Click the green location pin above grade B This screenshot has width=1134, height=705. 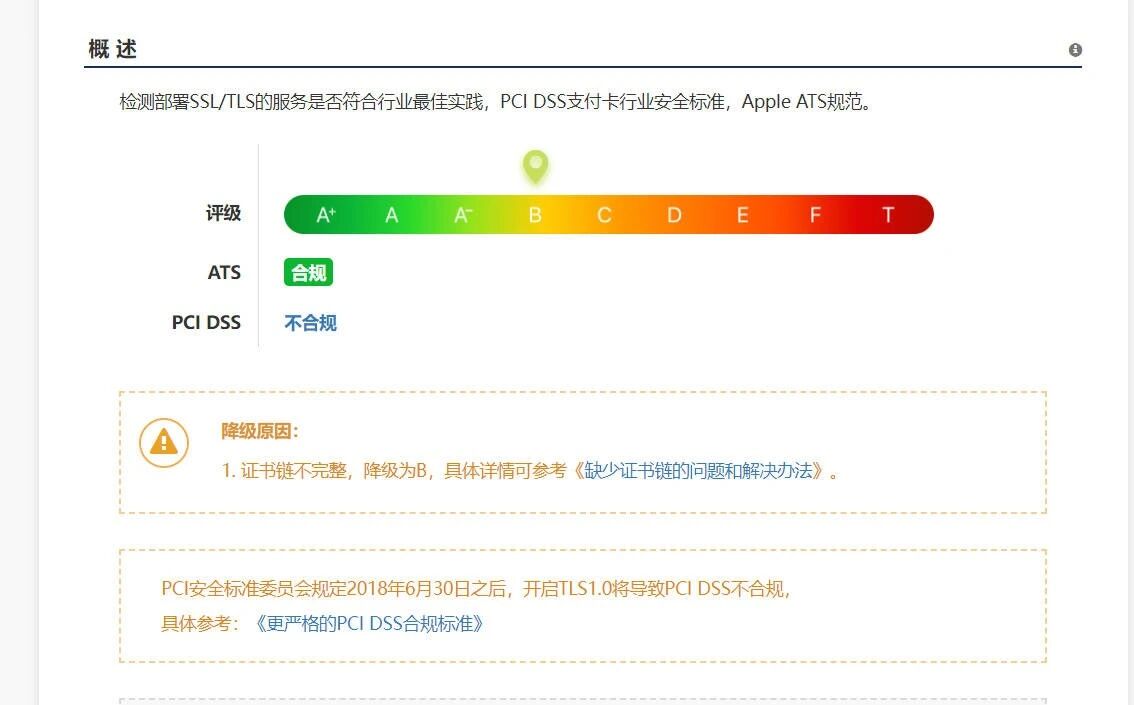(x=535, y=167)
